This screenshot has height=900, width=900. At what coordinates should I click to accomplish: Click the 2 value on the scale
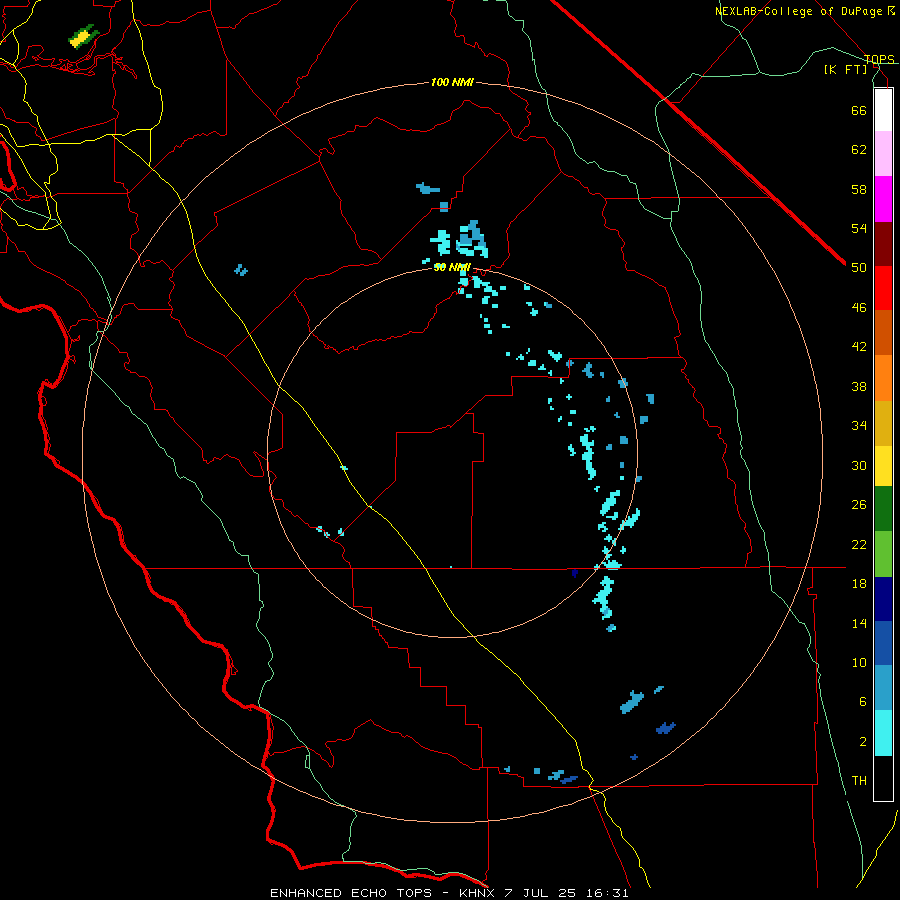(x=863, y=742)
